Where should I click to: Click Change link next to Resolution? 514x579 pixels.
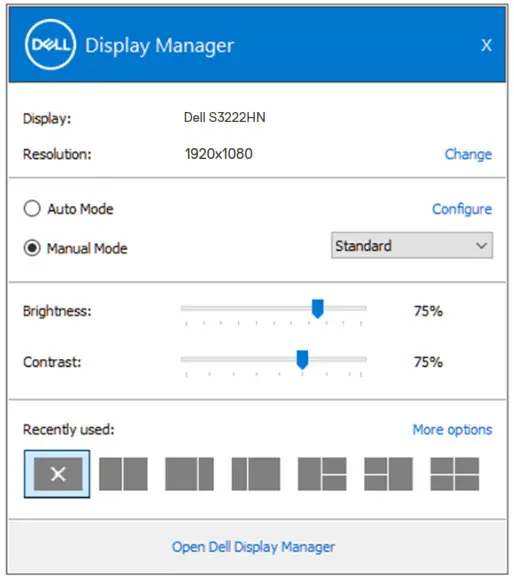click(x=468, y=154)
